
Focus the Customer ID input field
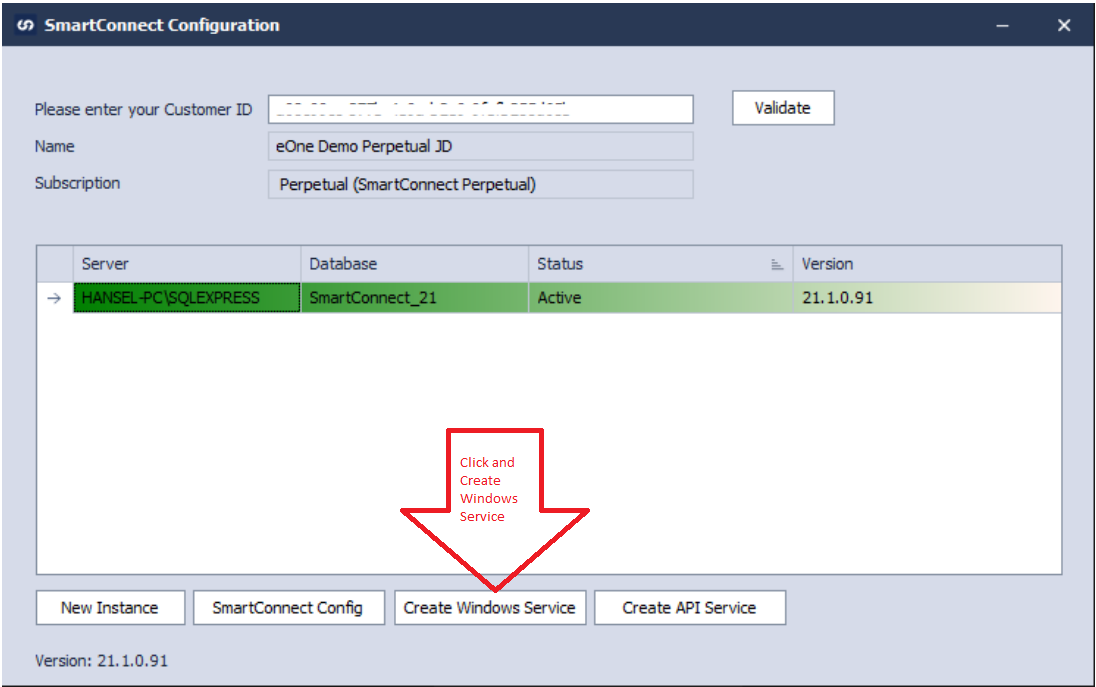(x=481, y=110)
